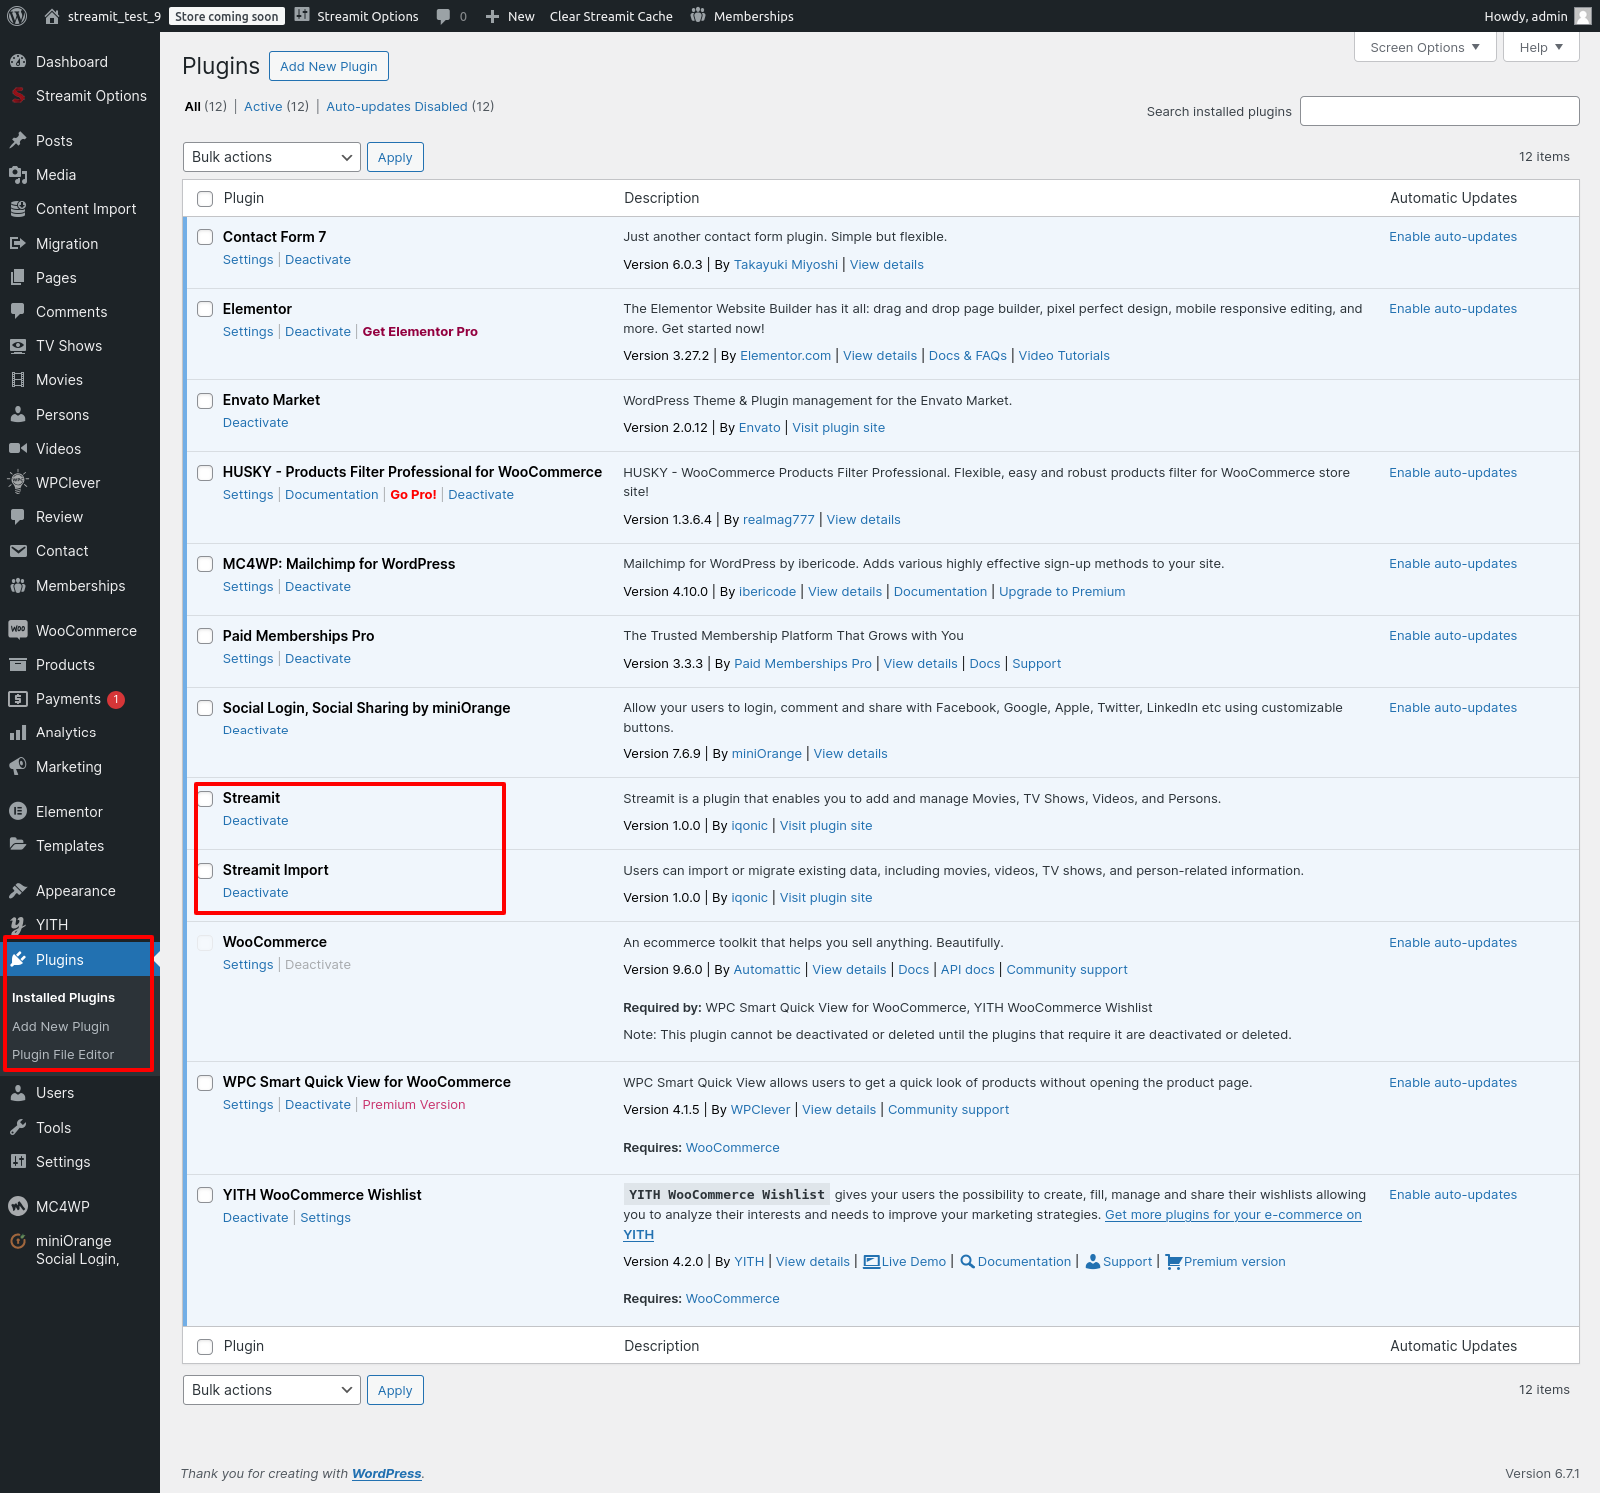1600x1495 pixels.
Task: Click the Dashboard gauge icon in sidebar
Action: [x=18, y=62]
